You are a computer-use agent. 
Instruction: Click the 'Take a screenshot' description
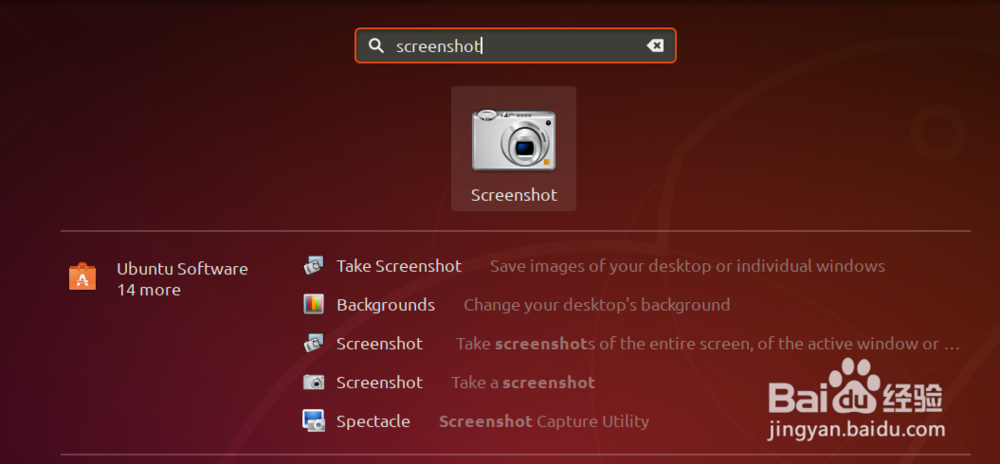(x=523, y=382)
